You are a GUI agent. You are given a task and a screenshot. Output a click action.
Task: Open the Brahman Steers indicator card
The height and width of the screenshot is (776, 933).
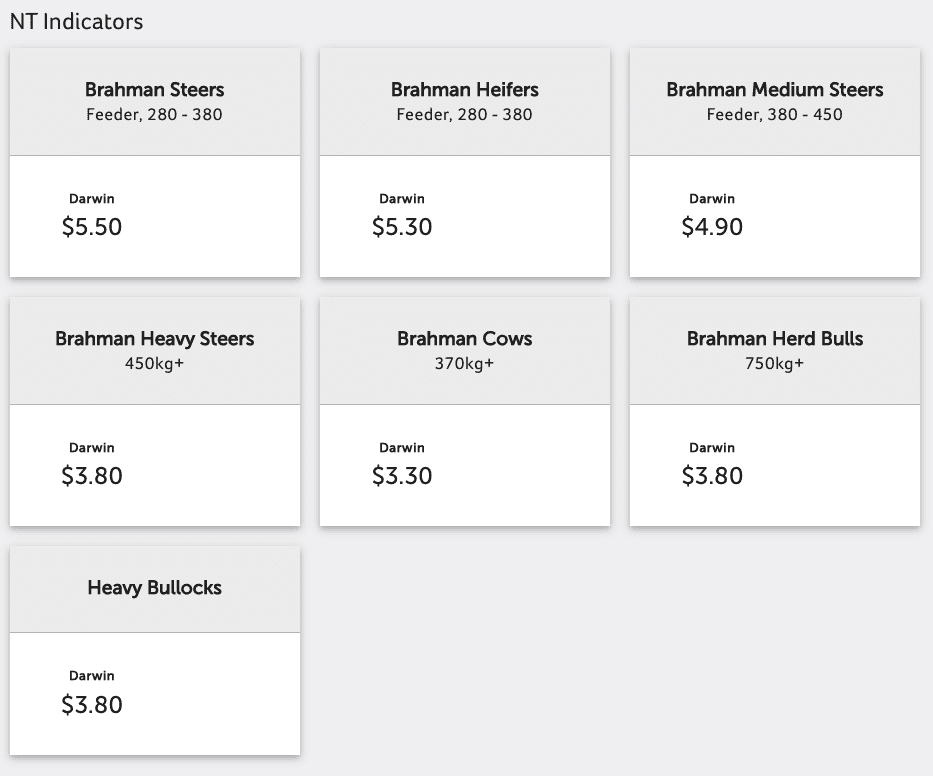(x=155, y=162)
